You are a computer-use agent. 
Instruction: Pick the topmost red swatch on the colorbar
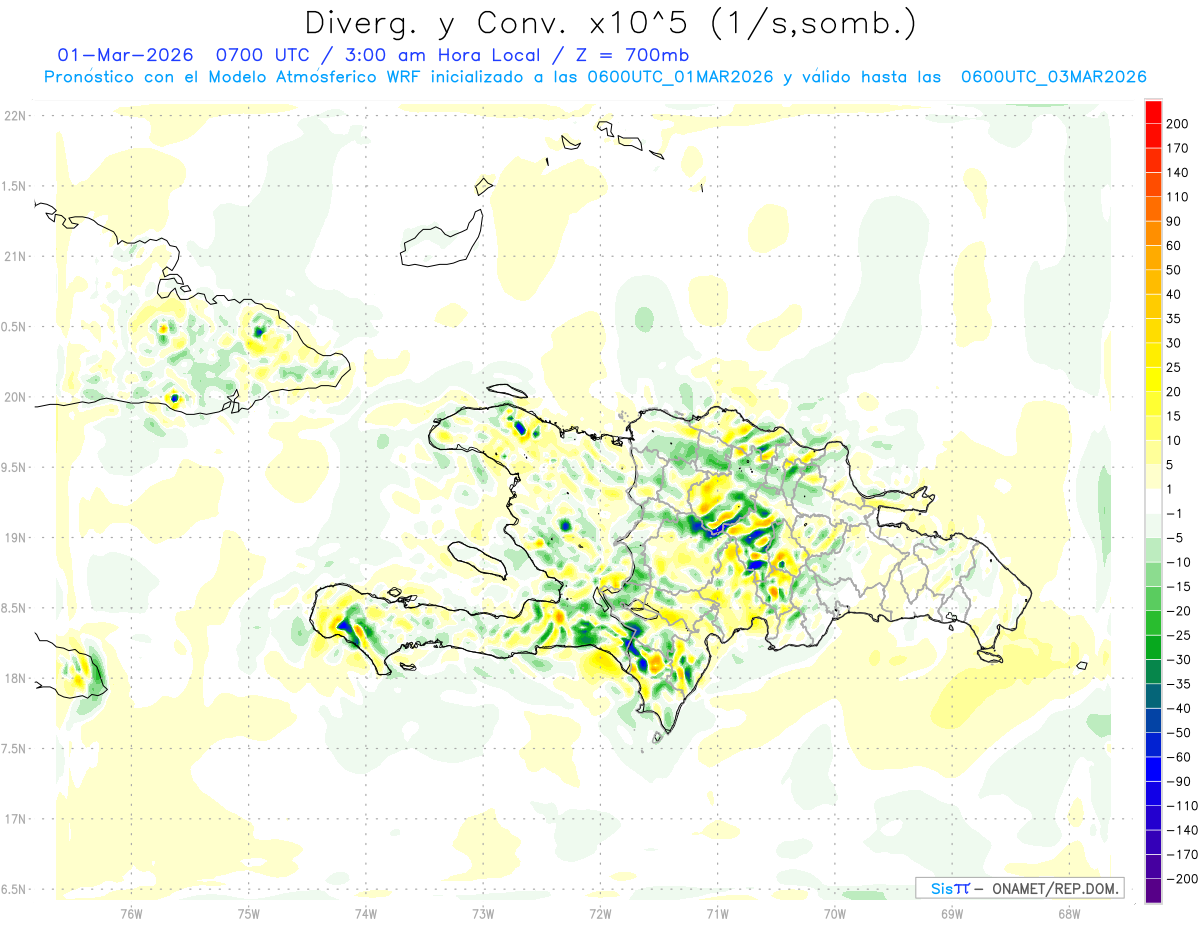click(x=1153, y=112)
